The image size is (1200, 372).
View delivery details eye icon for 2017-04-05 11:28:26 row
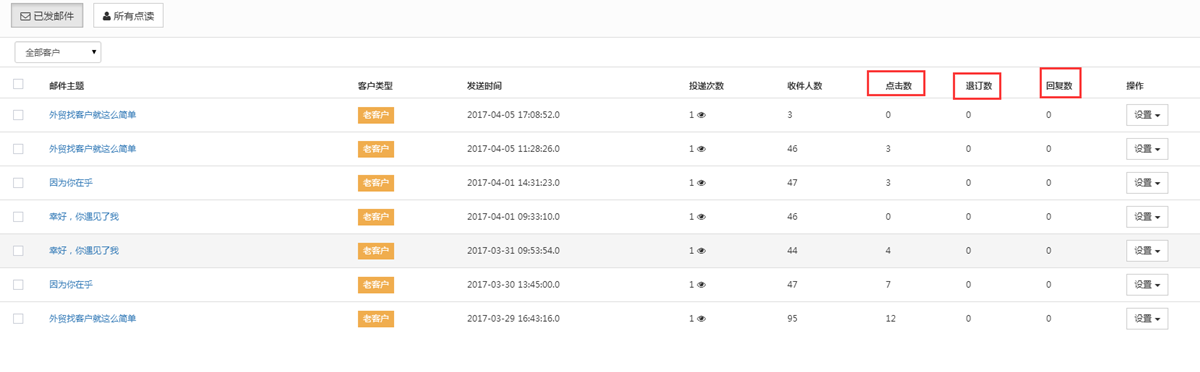701,149
